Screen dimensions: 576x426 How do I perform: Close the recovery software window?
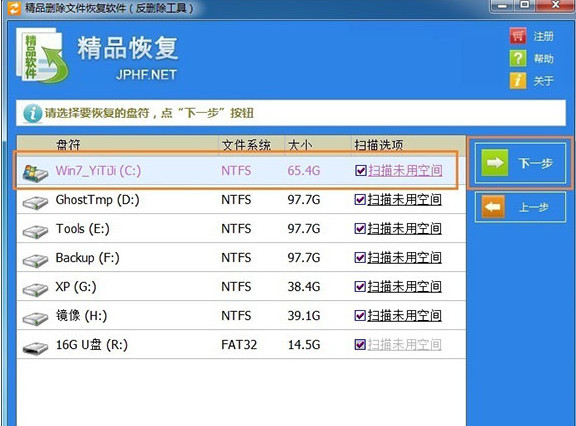(x=555, y=5)
